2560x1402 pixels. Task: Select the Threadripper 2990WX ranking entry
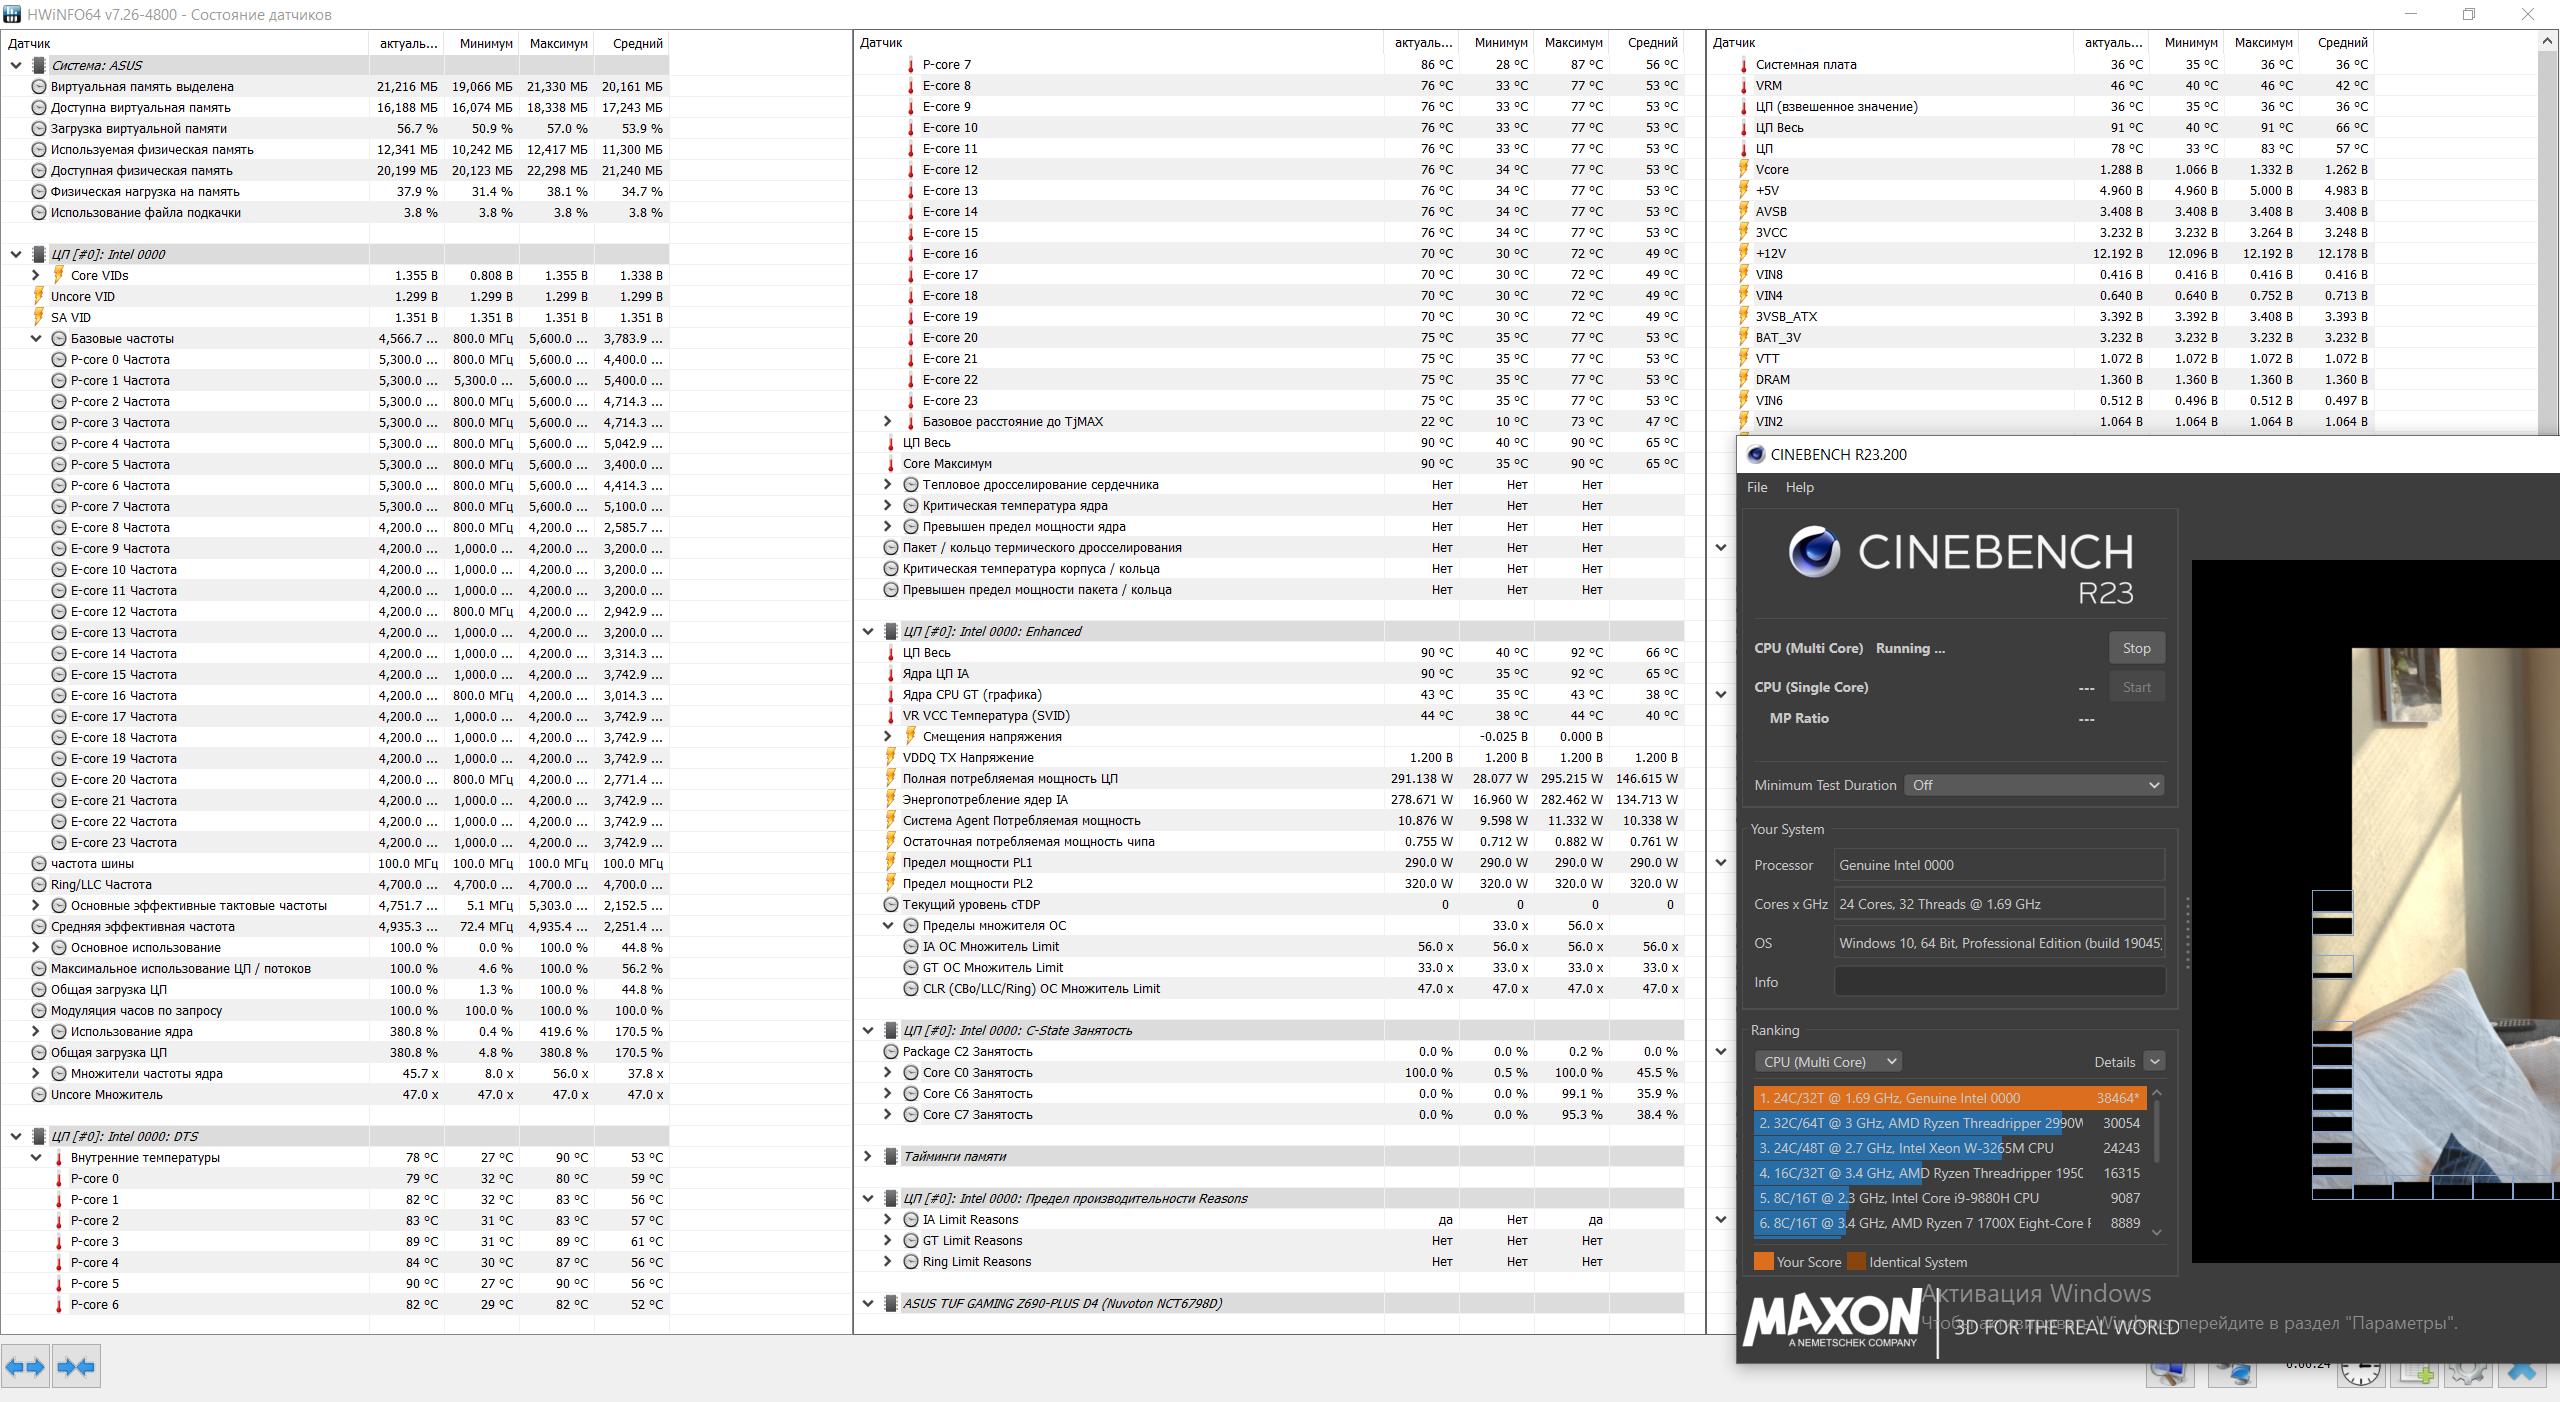(x=1920, y=1123)
